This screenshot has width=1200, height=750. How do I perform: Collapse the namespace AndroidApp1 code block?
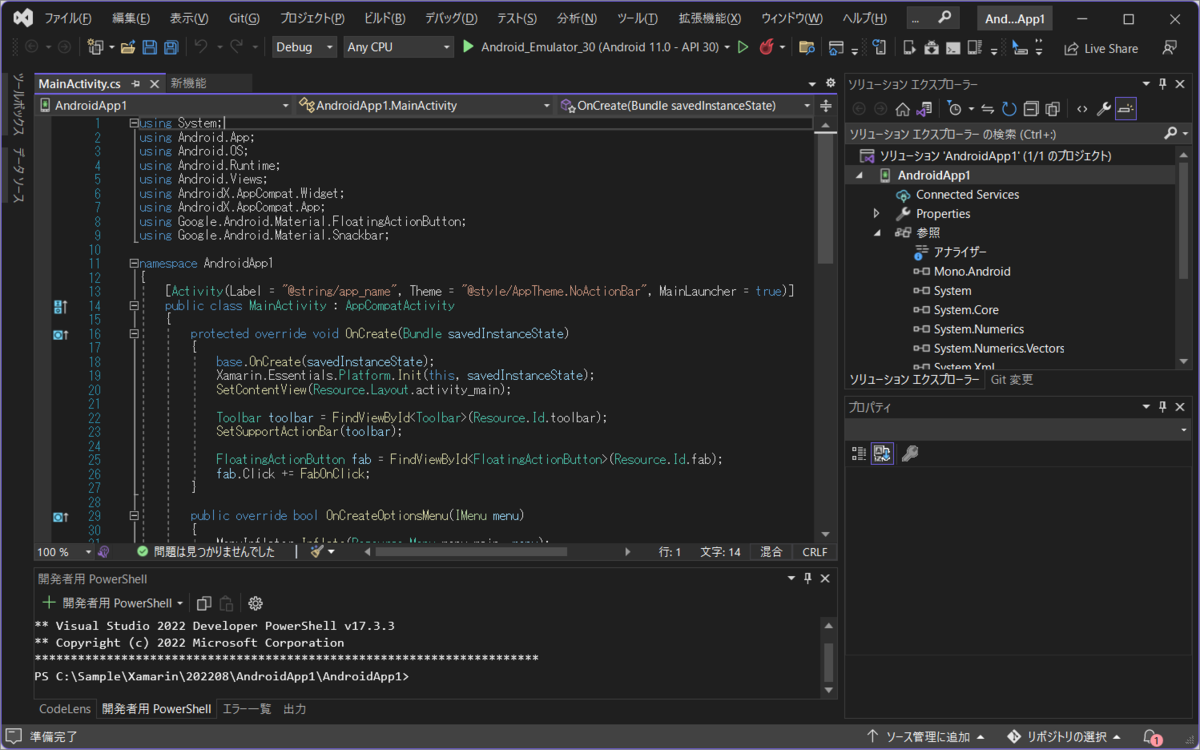[x=133, y=263]
